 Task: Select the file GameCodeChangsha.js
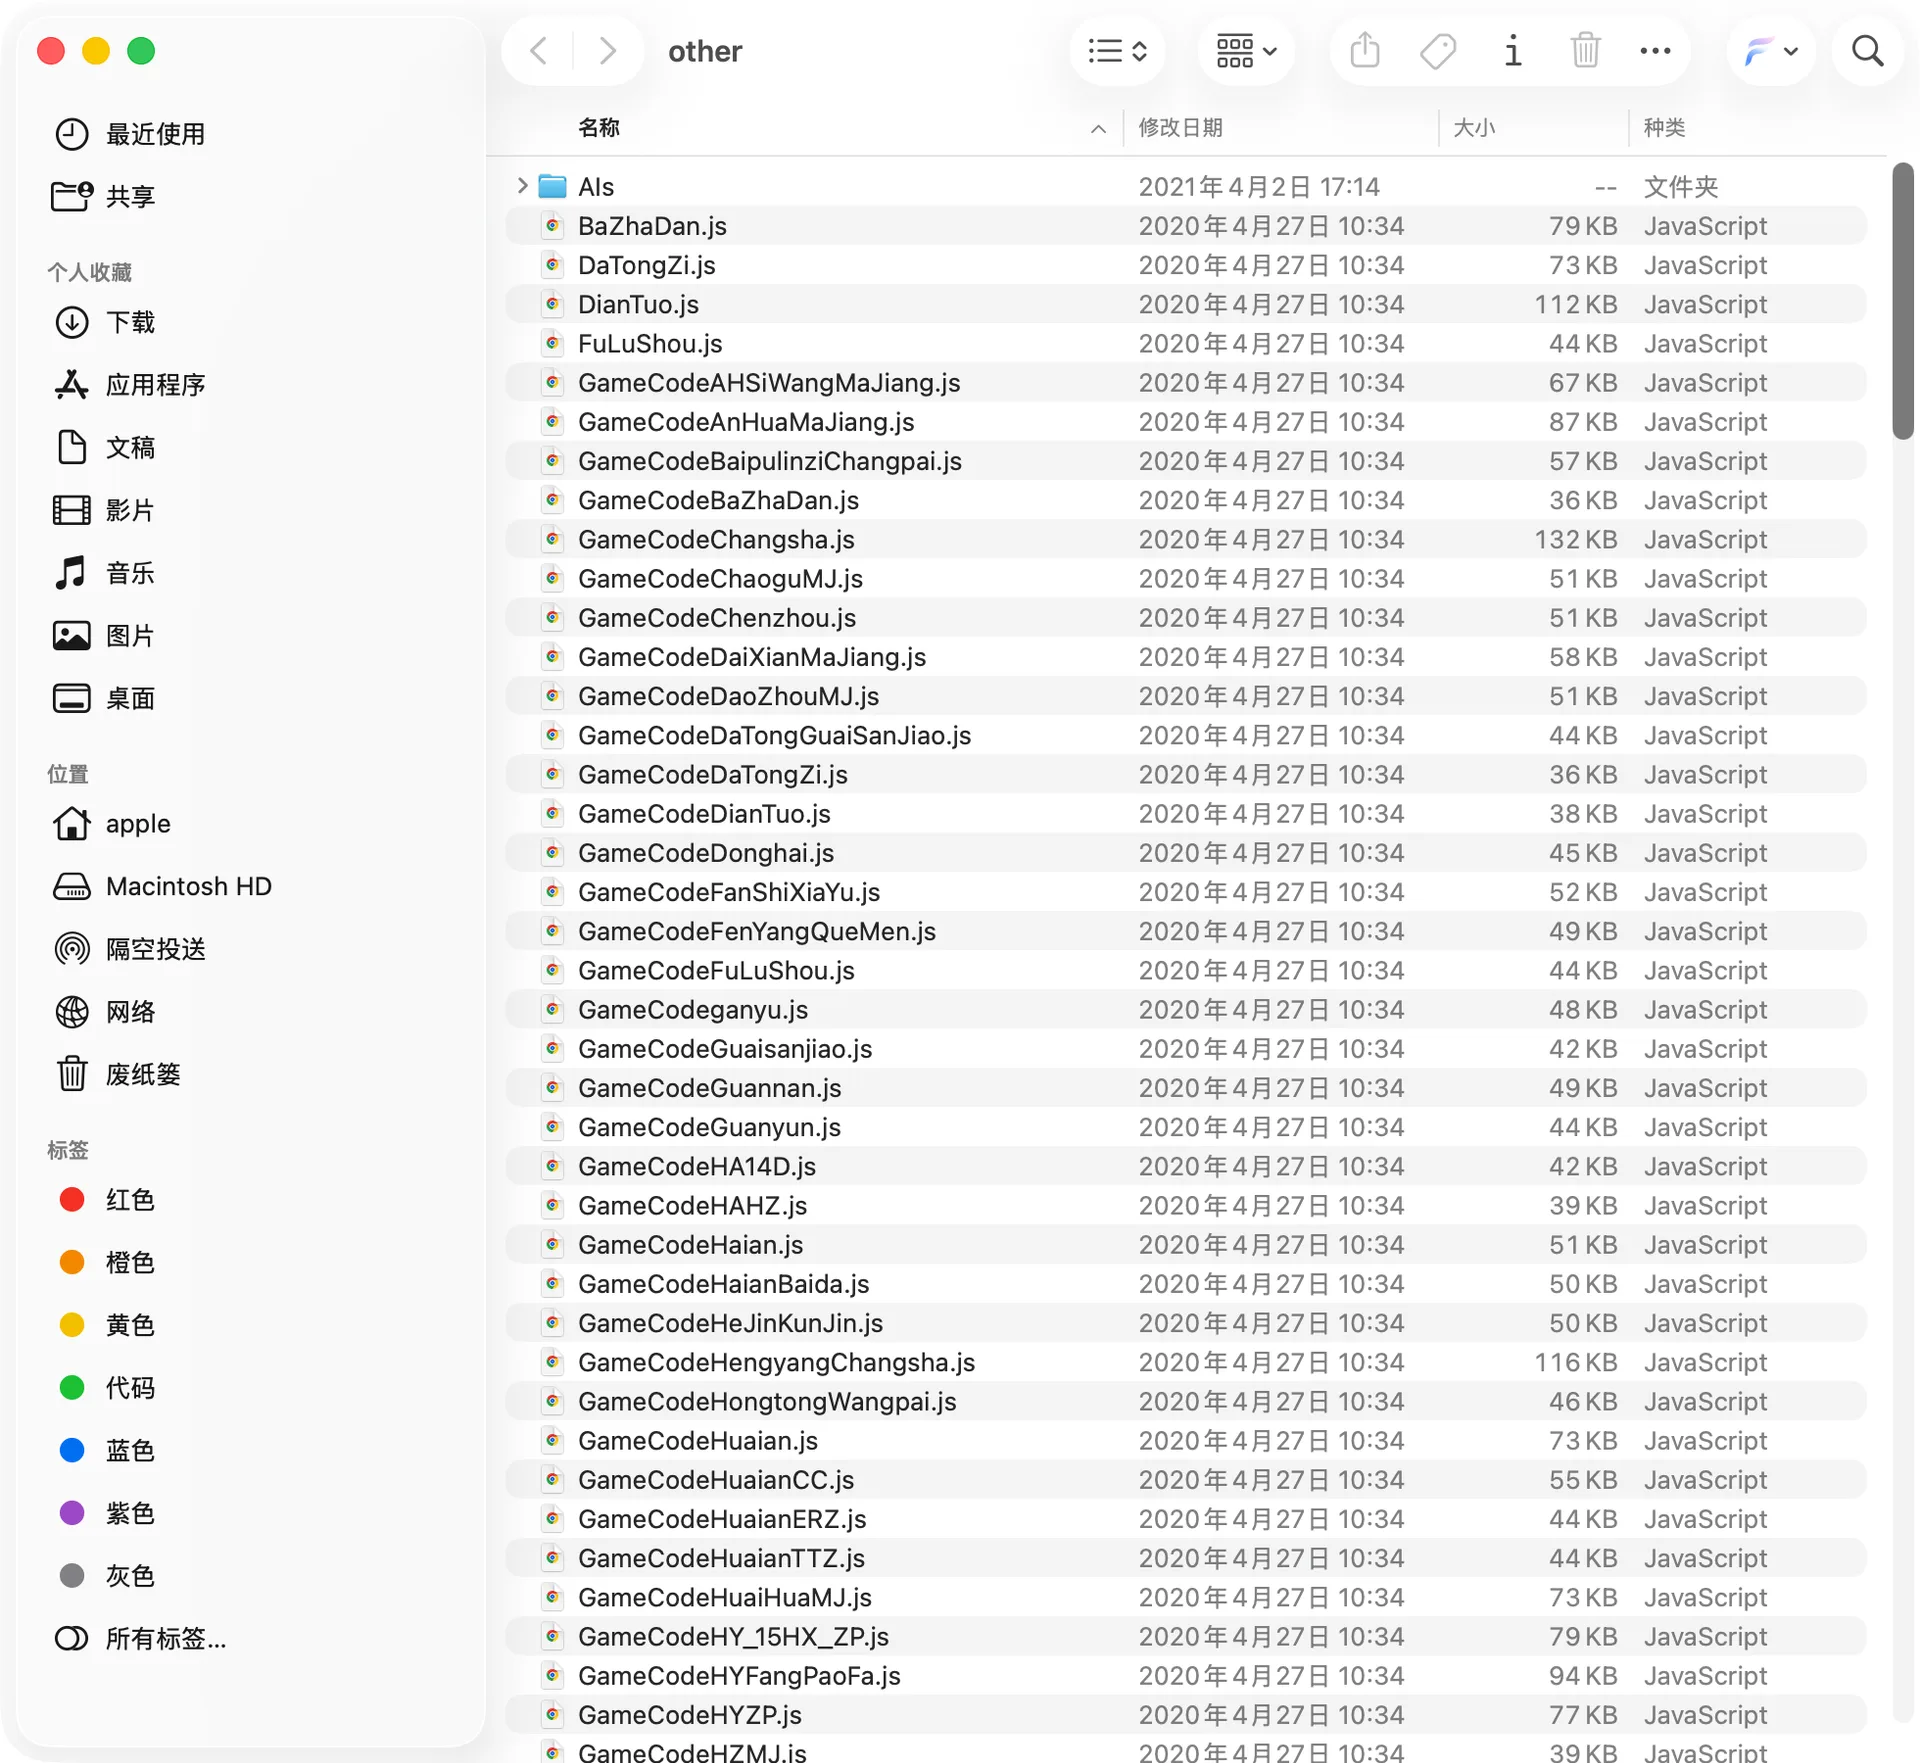click(1186, 539)
